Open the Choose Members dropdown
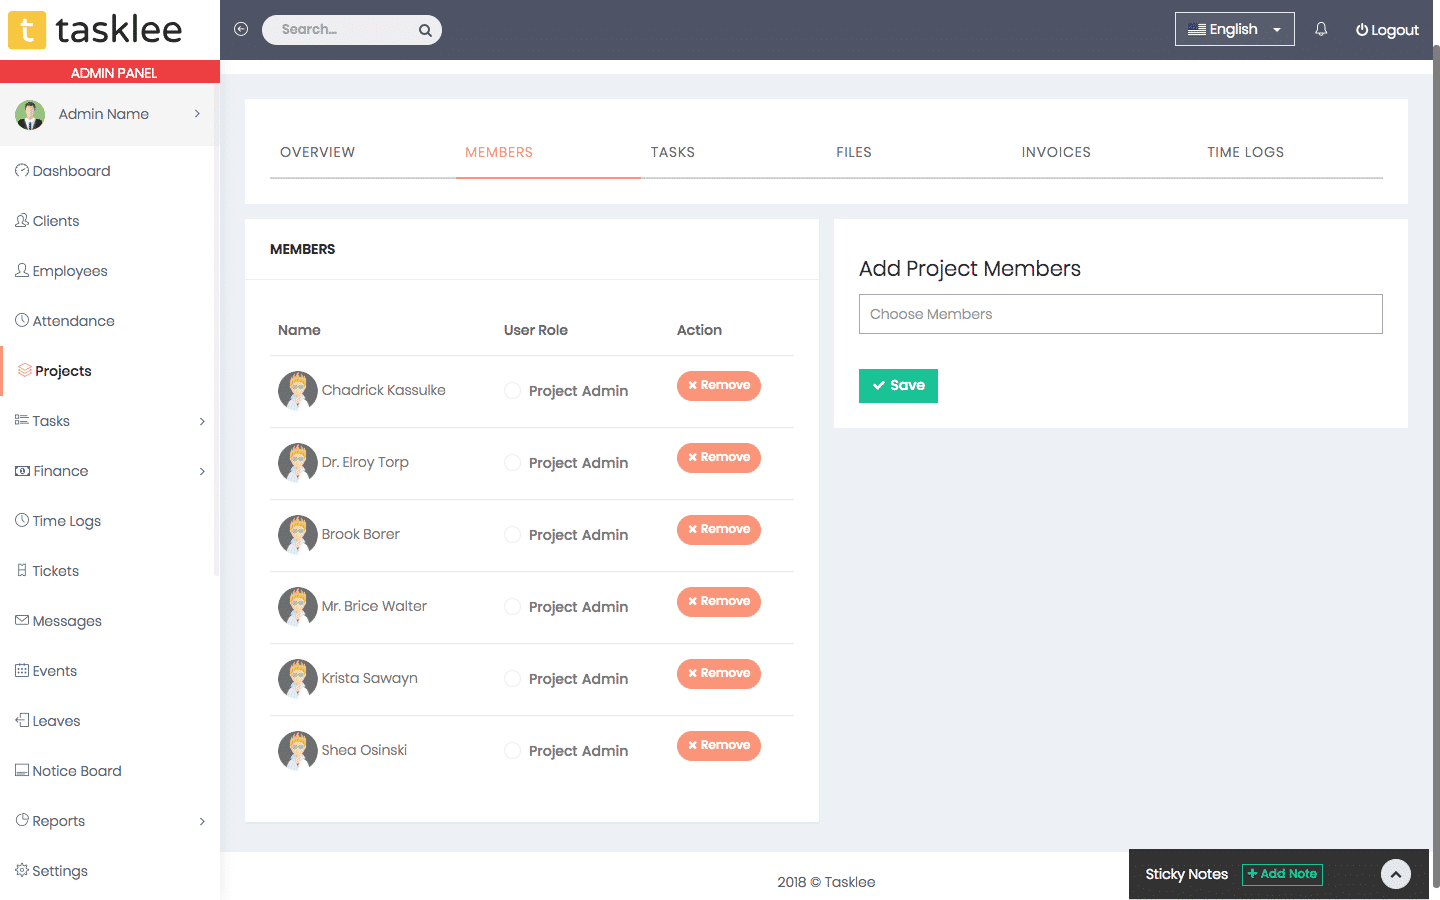The height and width of the screenshot is (900, 1440). 1120,314
